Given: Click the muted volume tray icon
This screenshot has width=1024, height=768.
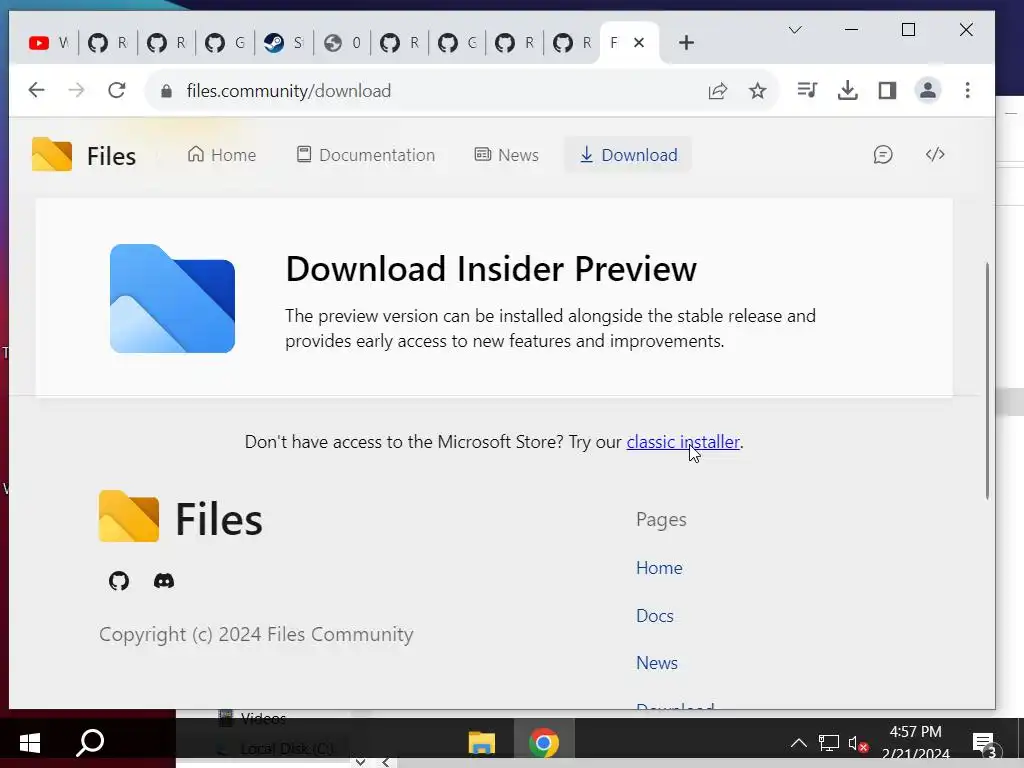Looking at the screenshot, I should click(x=858, y=743).
